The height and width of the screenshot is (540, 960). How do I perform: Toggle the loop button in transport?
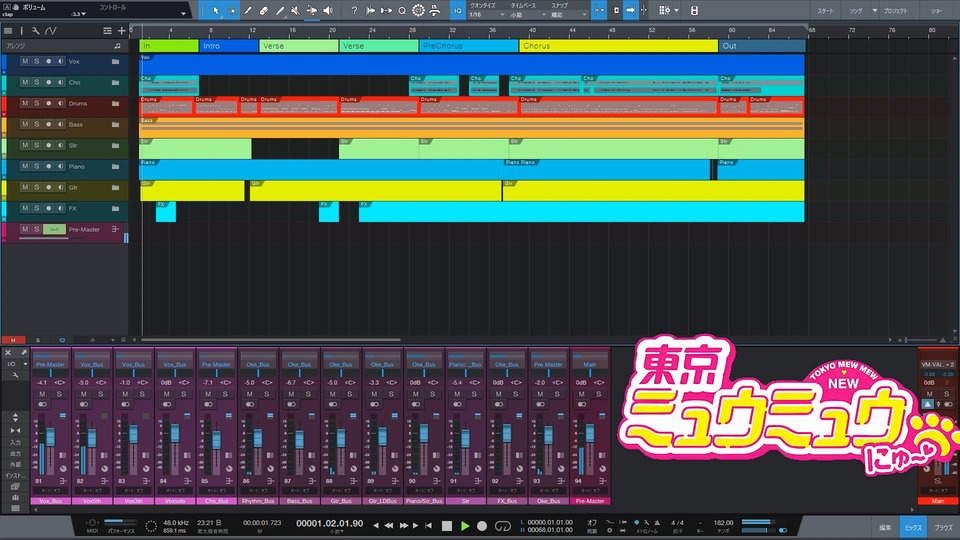point(503,526)
